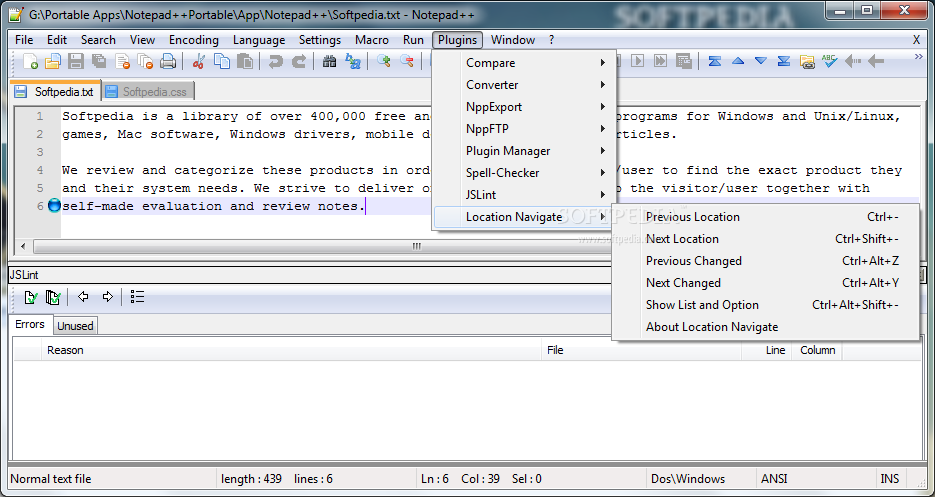This screenshot has height=497, width=935.
Task: Click the Replace toolbar icon
Action: click(x=353, y=61)
